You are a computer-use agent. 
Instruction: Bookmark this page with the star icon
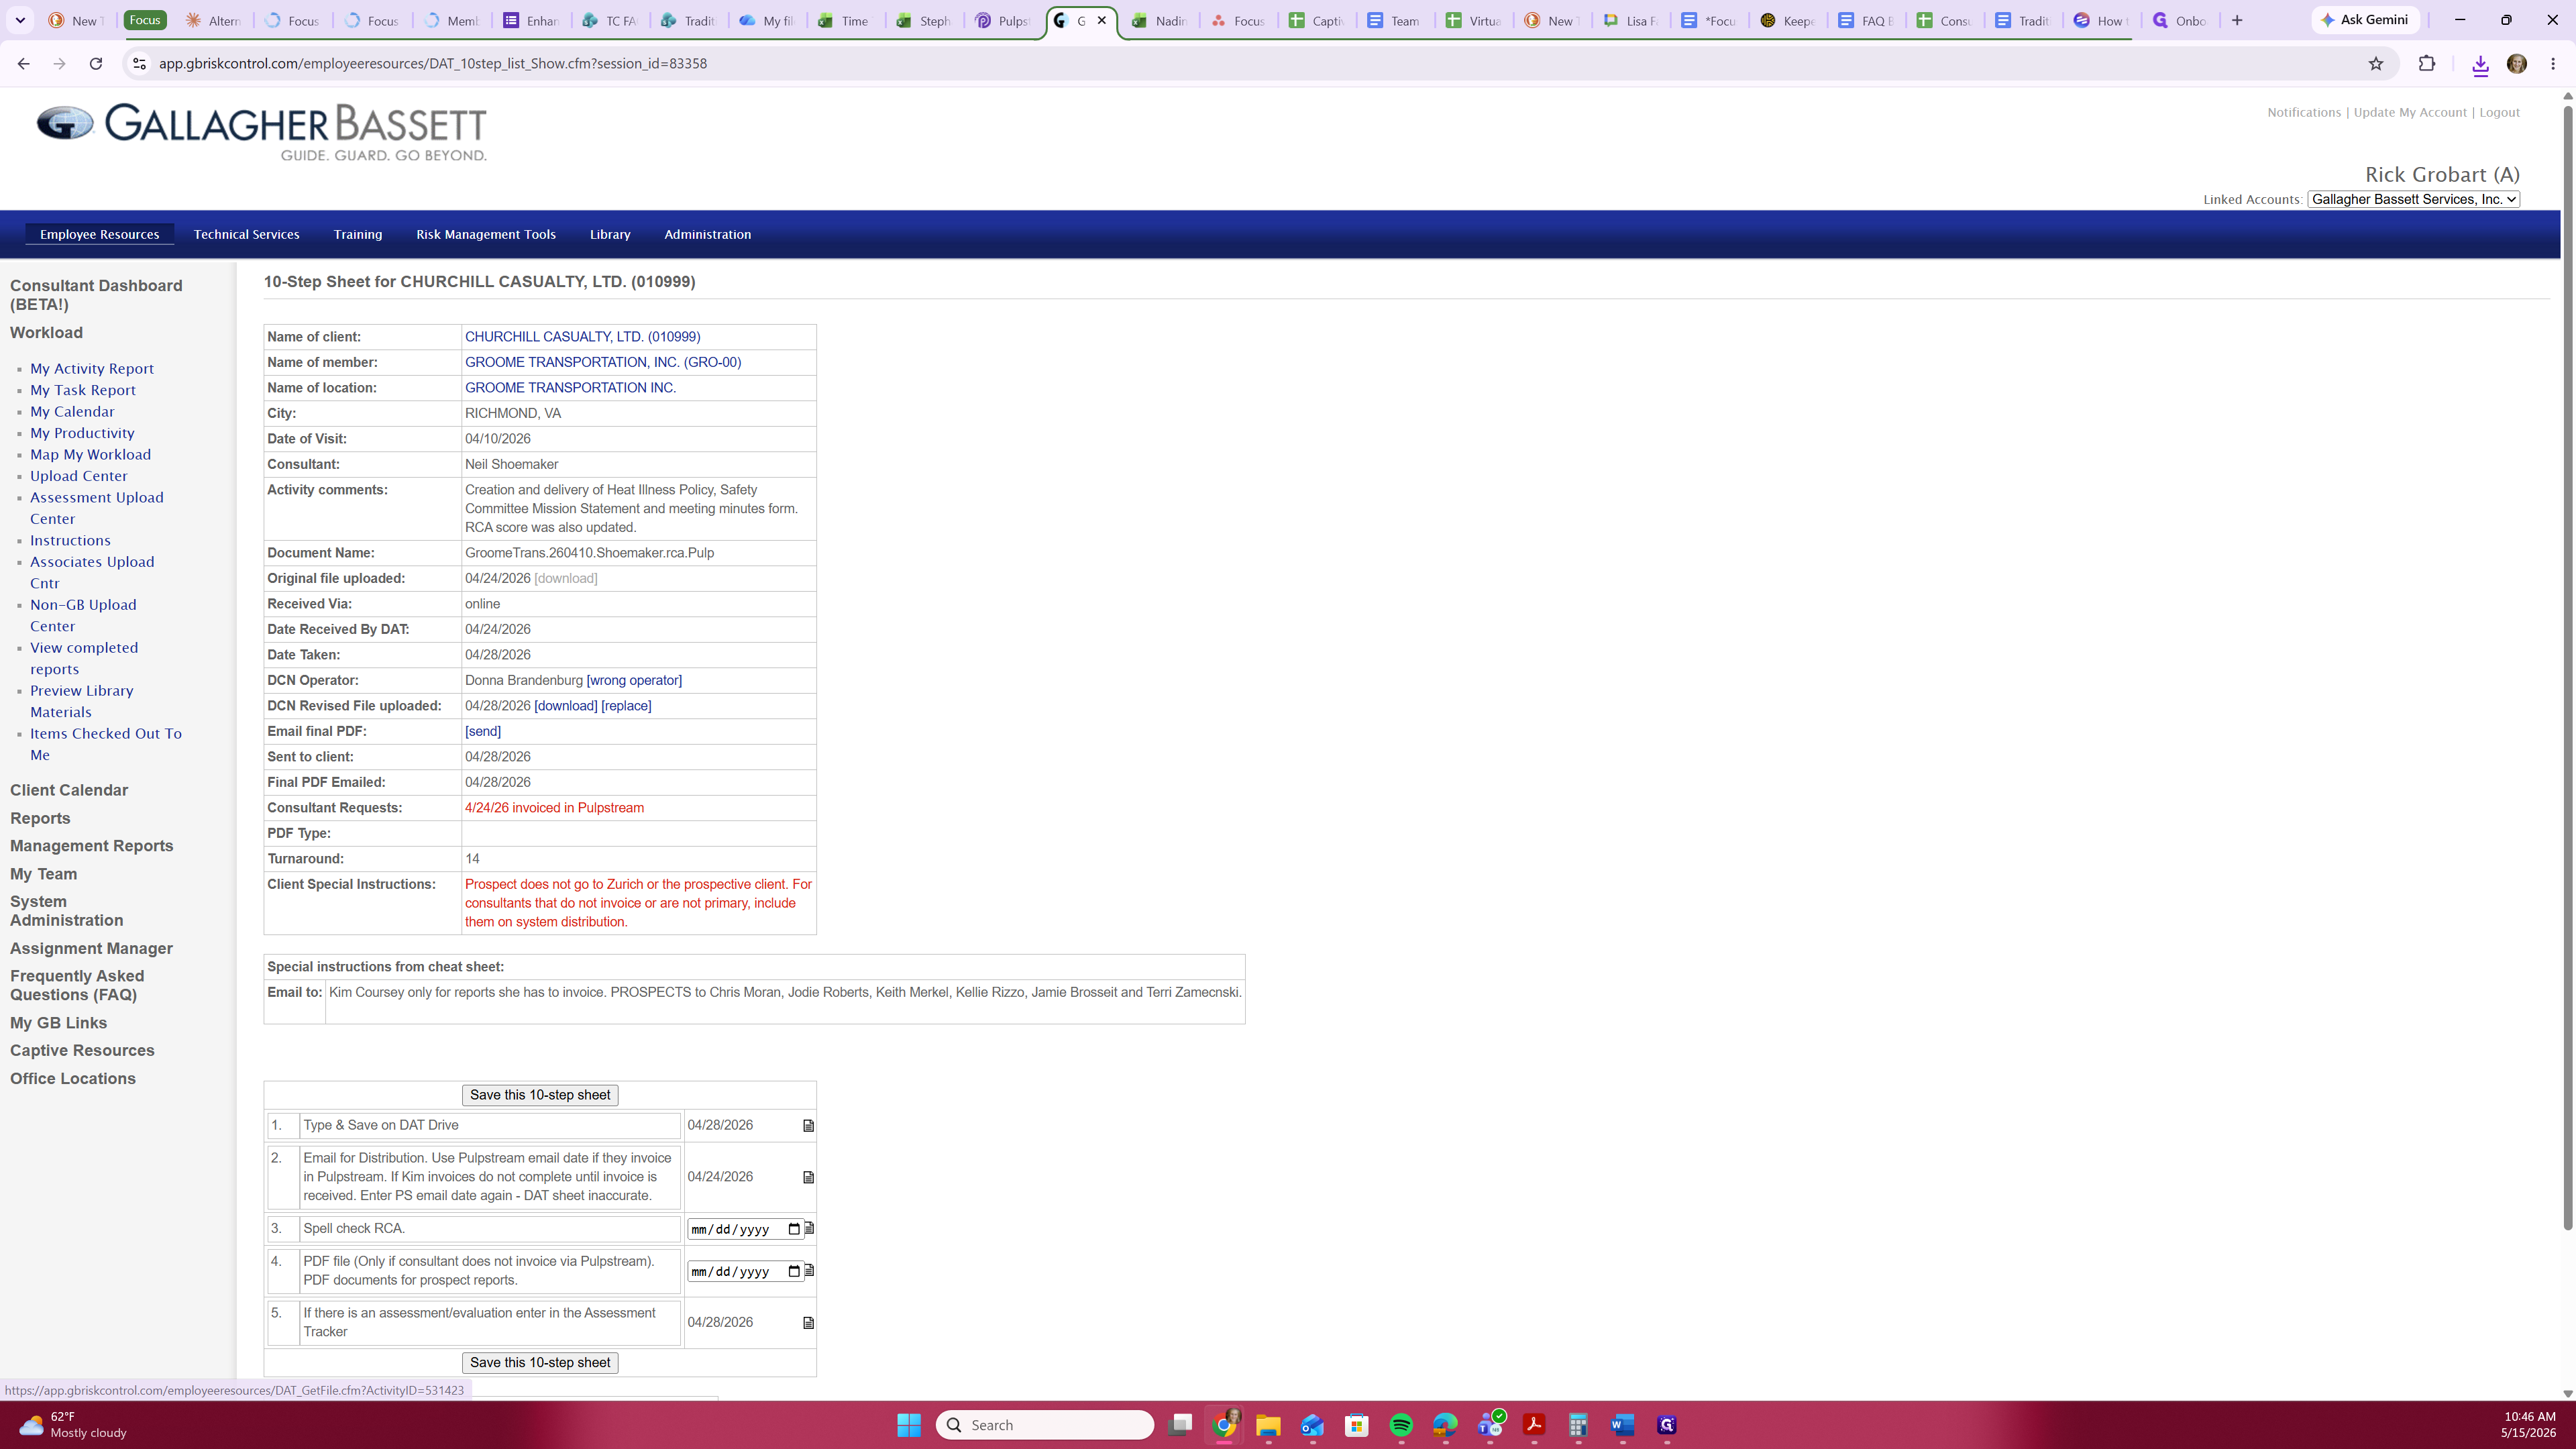click(2376, 64)
